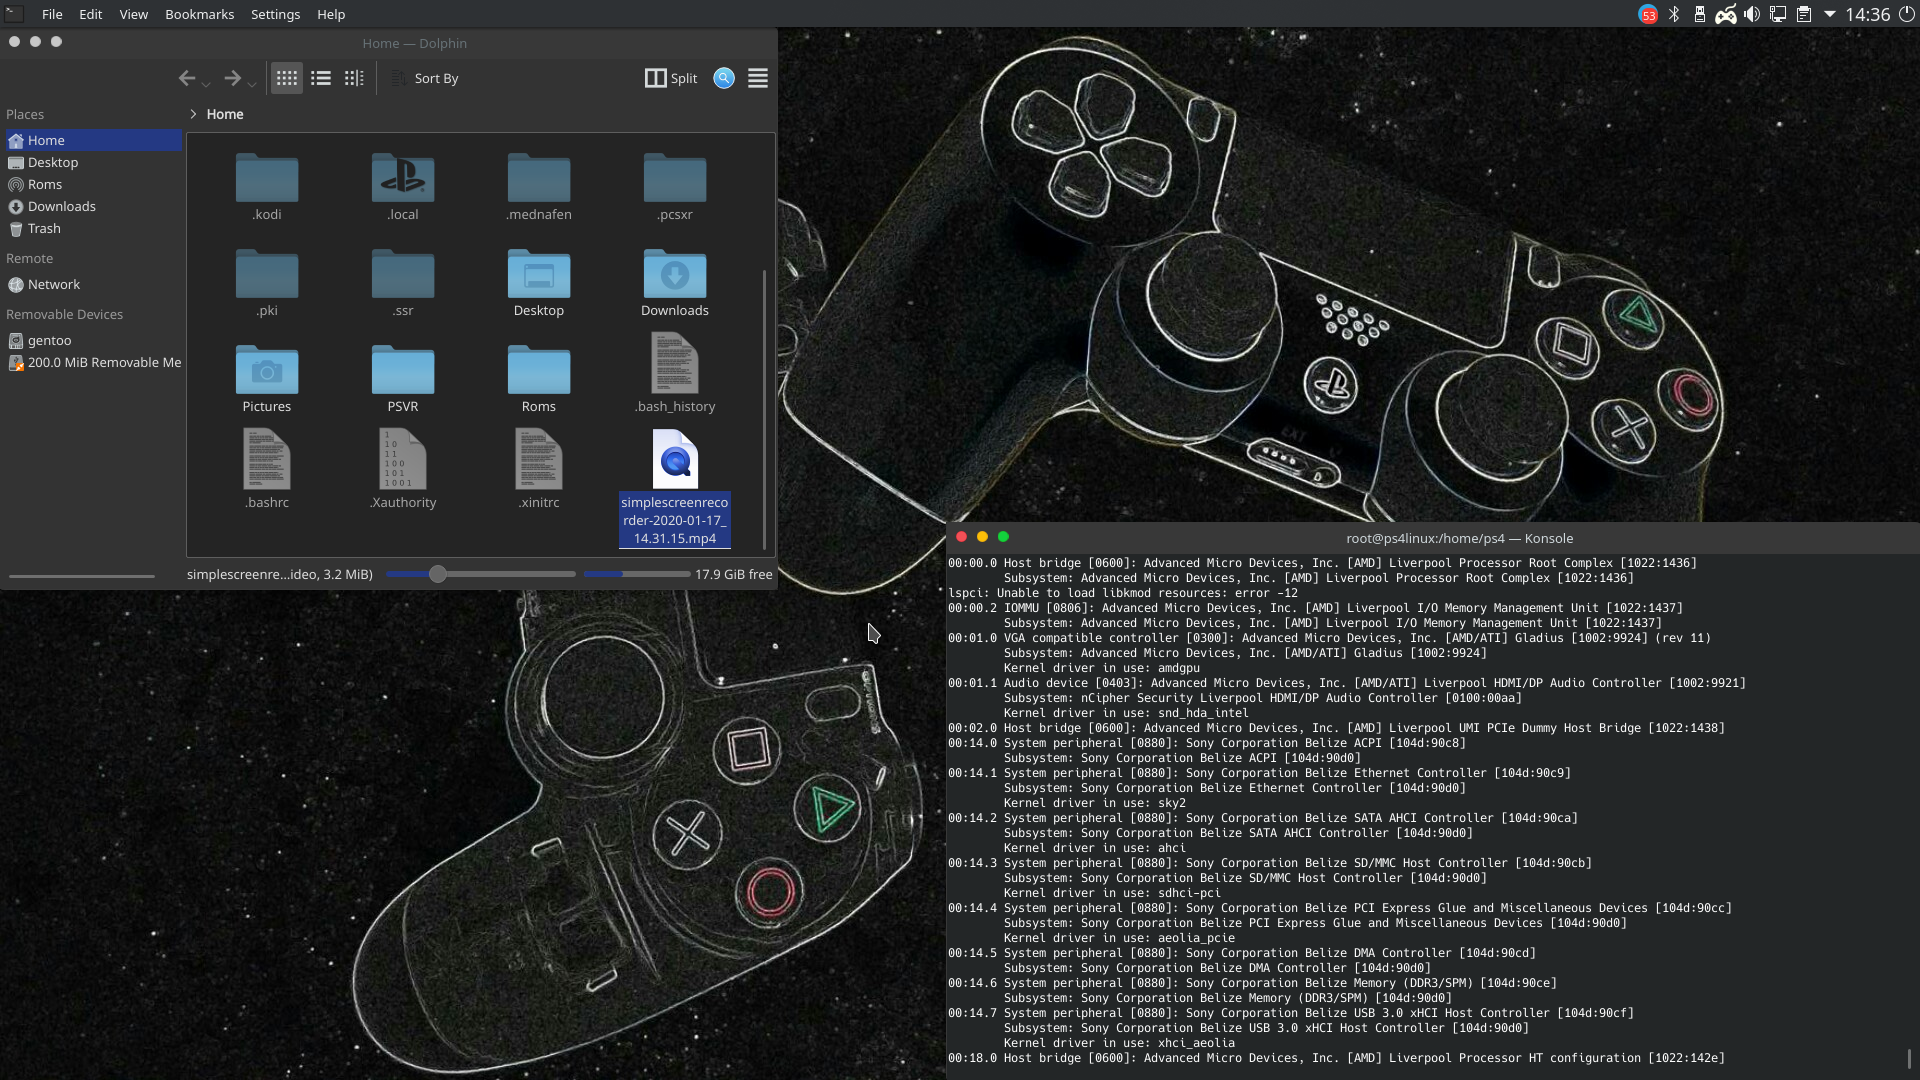Open the search tool in Dolphin
Image resolution: width=1920 pixels, height=1080 pixels.
724,78
